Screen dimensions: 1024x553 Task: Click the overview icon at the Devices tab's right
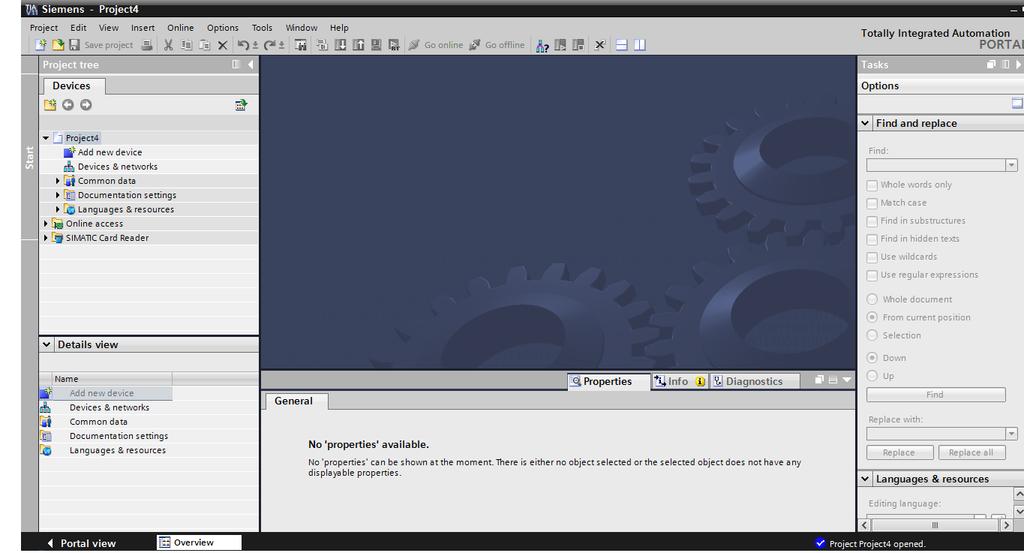[241, 105]
